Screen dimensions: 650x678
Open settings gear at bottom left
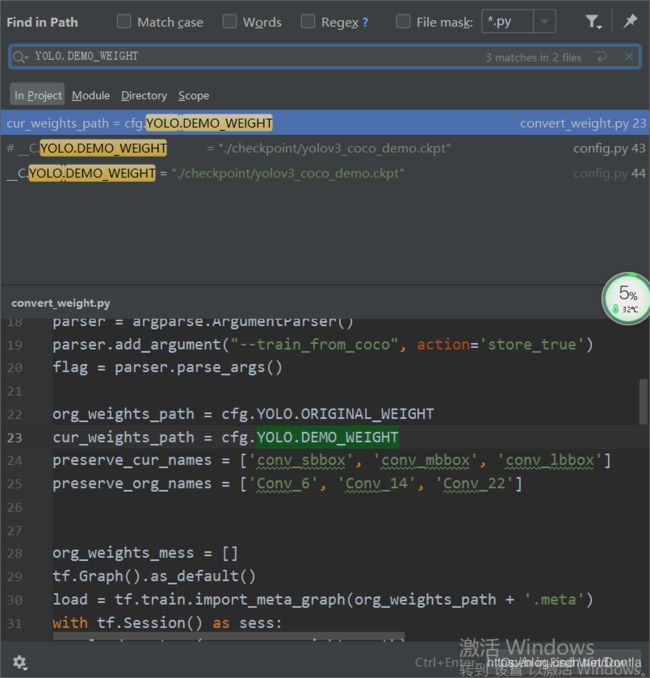[x=19, y=662]
